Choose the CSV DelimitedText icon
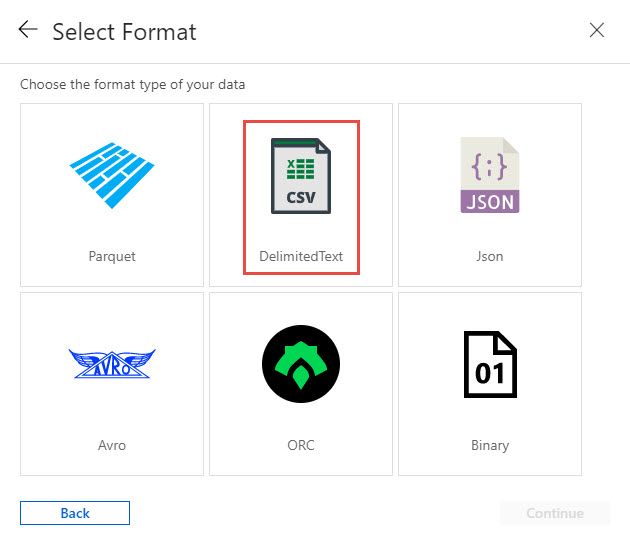This screenshot has height=542, width=630. click(x=301, y=176)
